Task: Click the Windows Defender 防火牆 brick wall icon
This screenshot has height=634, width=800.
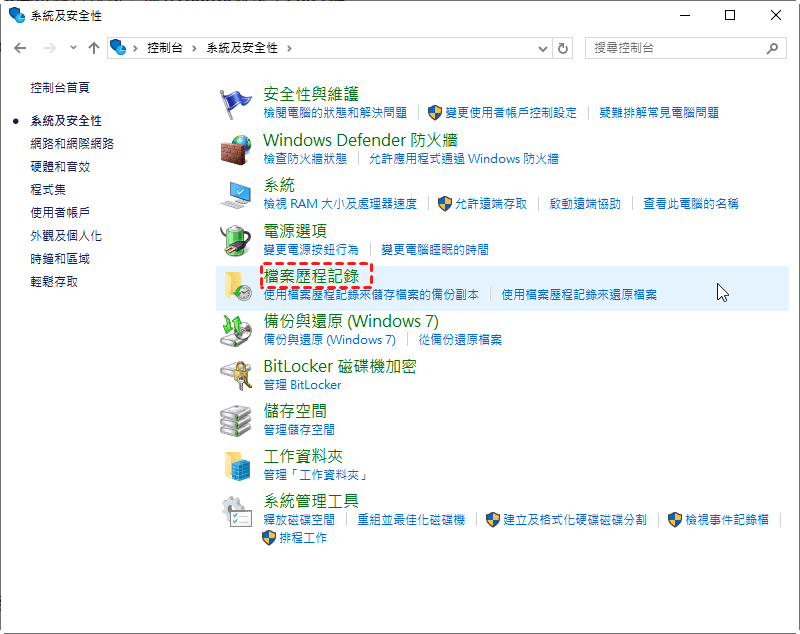Action: point(236,149)
